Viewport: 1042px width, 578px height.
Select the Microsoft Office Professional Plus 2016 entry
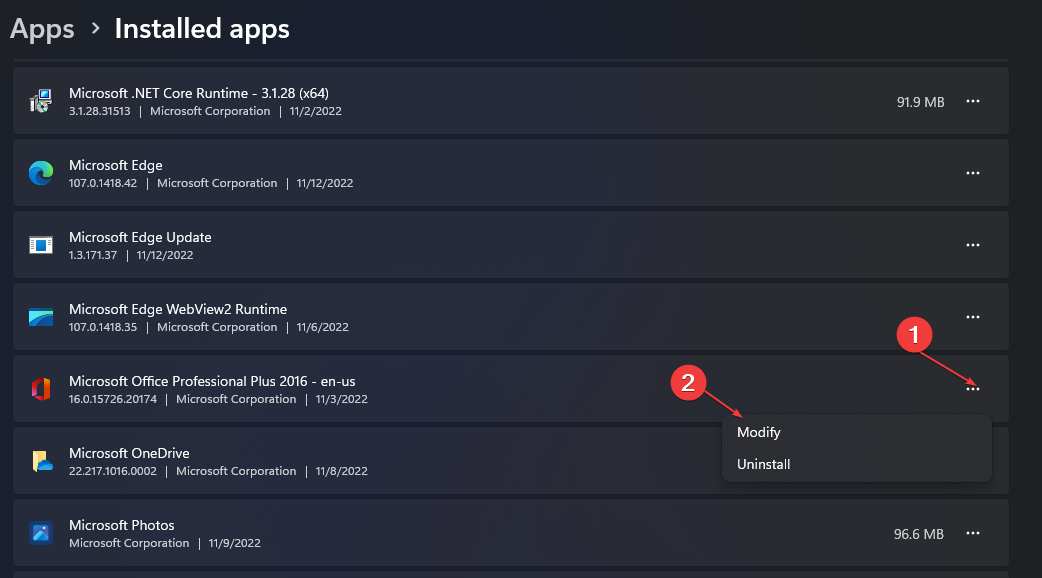[510, 389]
